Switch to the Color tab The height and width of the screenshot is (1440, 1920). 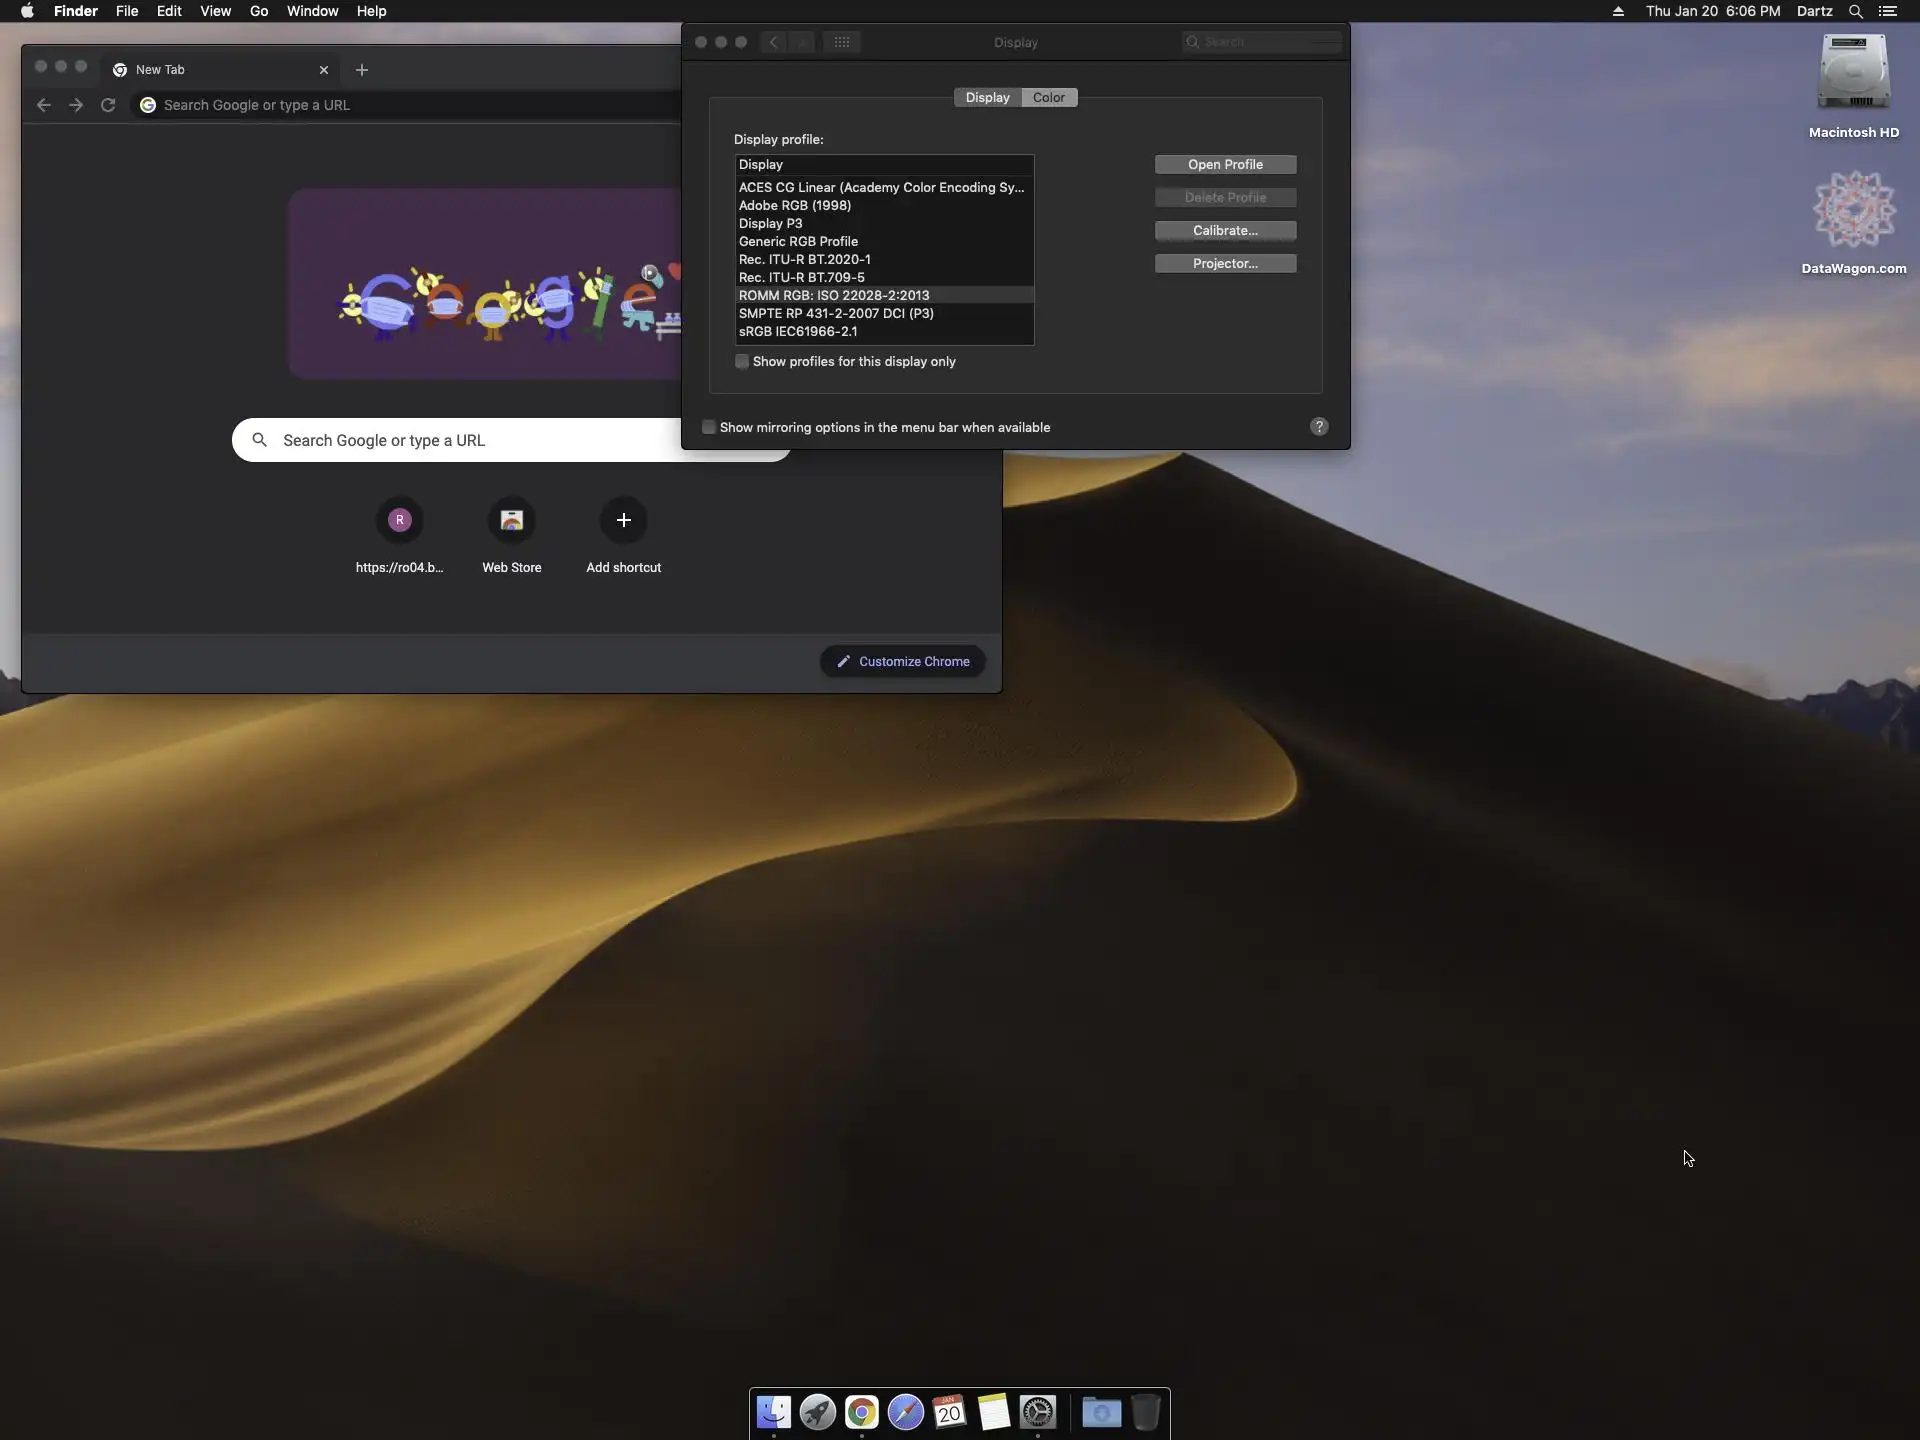coord(1048,98)
